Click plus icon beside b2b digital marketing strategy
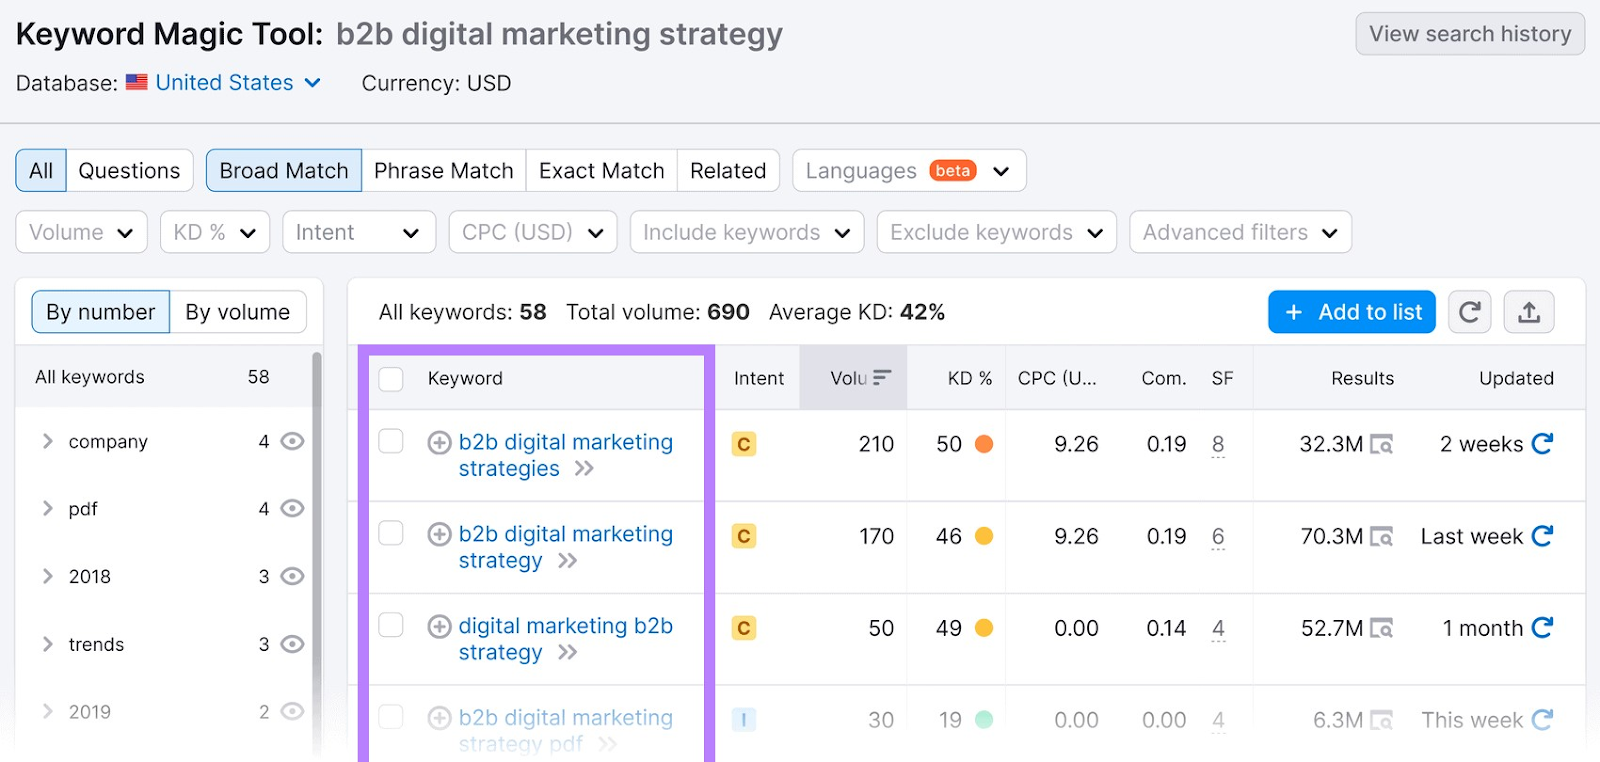 [439, 534]
